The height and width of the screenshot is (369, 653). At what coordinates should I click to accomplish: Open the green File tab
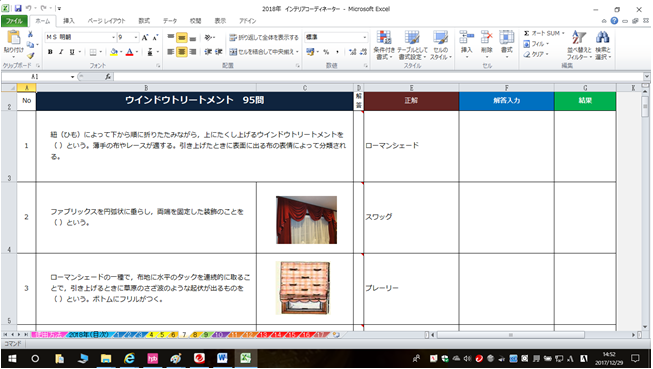[x=14, y=21]
